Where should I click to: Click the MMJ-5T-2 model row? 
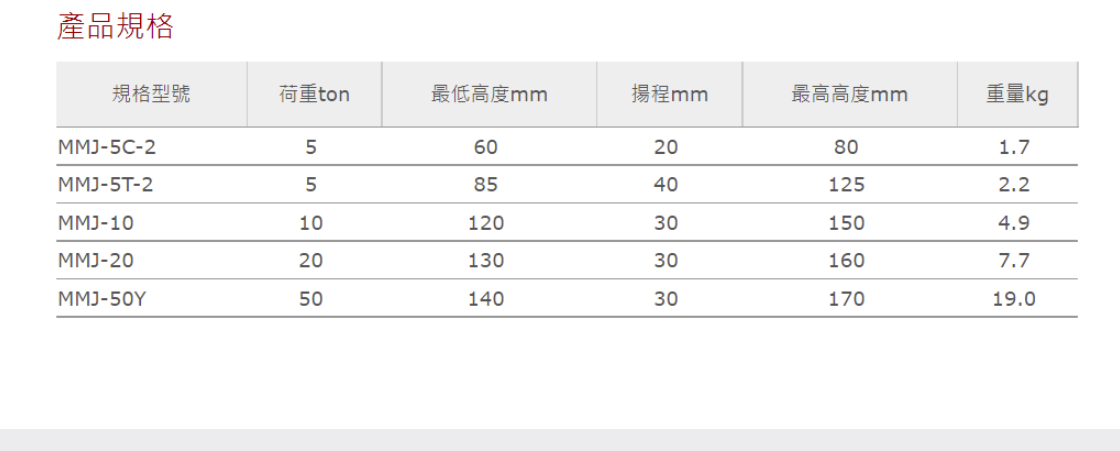107,185
